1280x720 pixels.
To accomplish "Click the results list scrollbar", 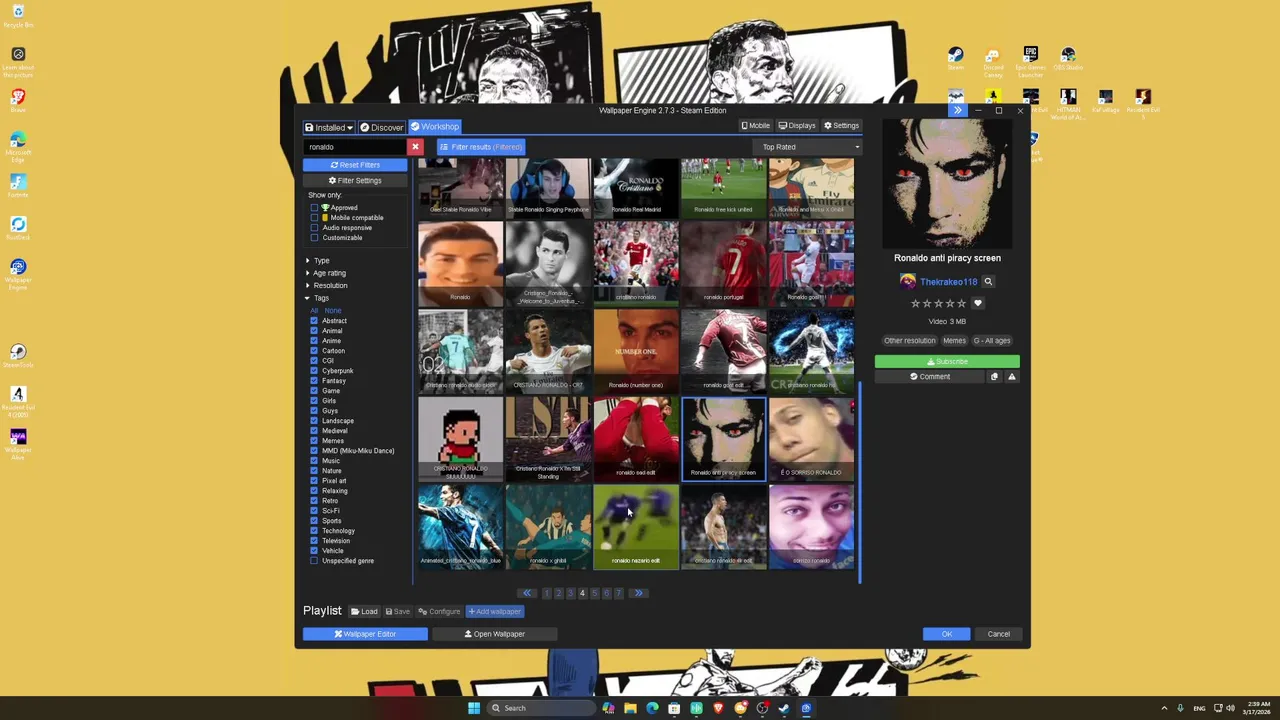I will [x=859, y=480].
